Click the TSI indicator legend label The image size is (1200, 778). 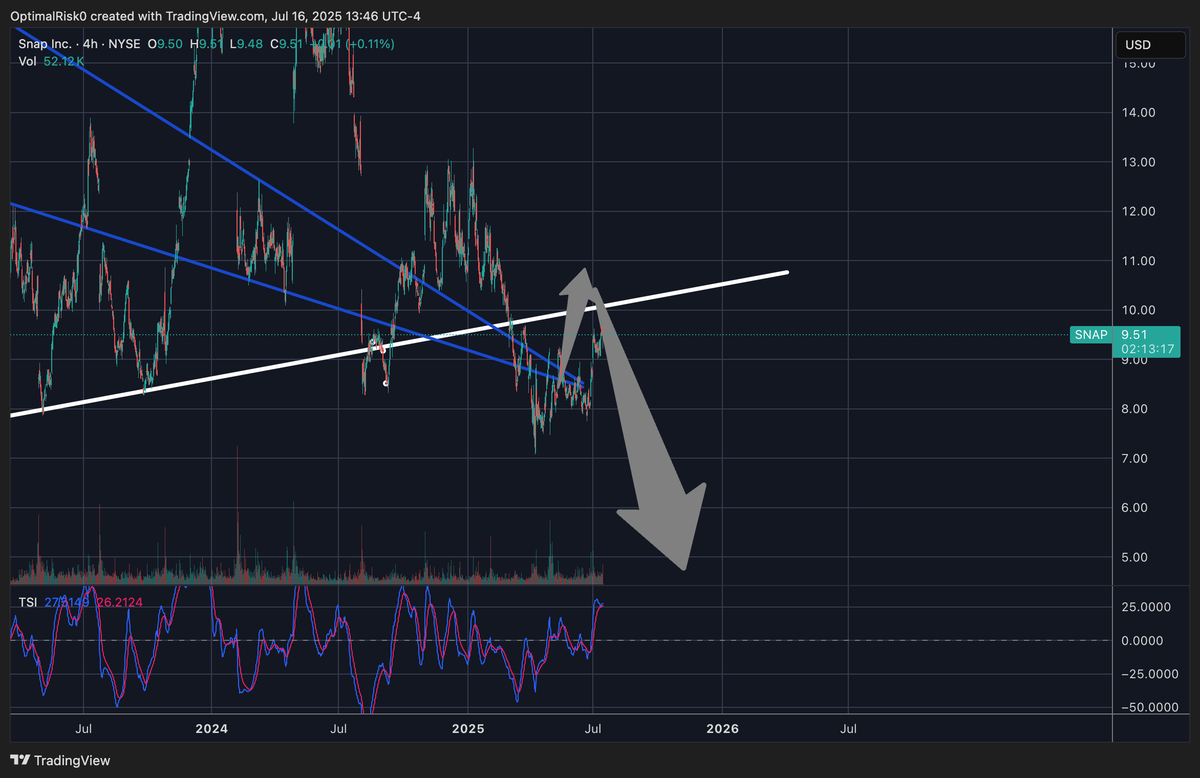pos(29,604)
